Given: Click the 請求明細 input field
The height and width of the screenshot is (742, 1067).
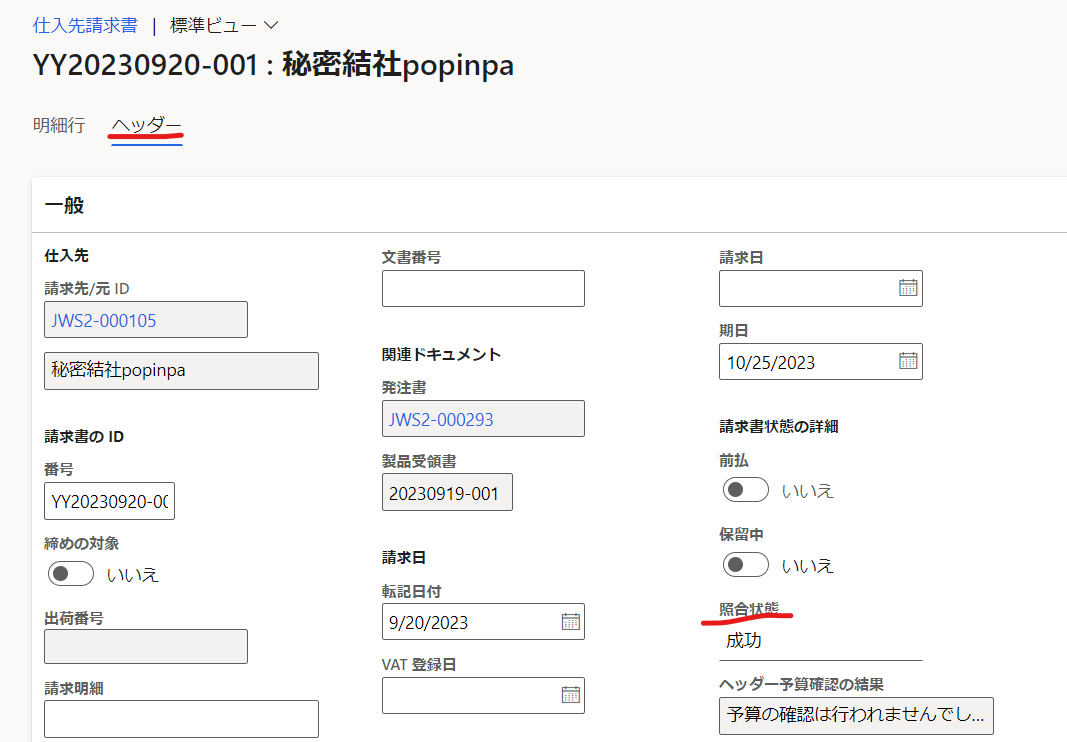Looking at the screenshot, I should [181, 719].
